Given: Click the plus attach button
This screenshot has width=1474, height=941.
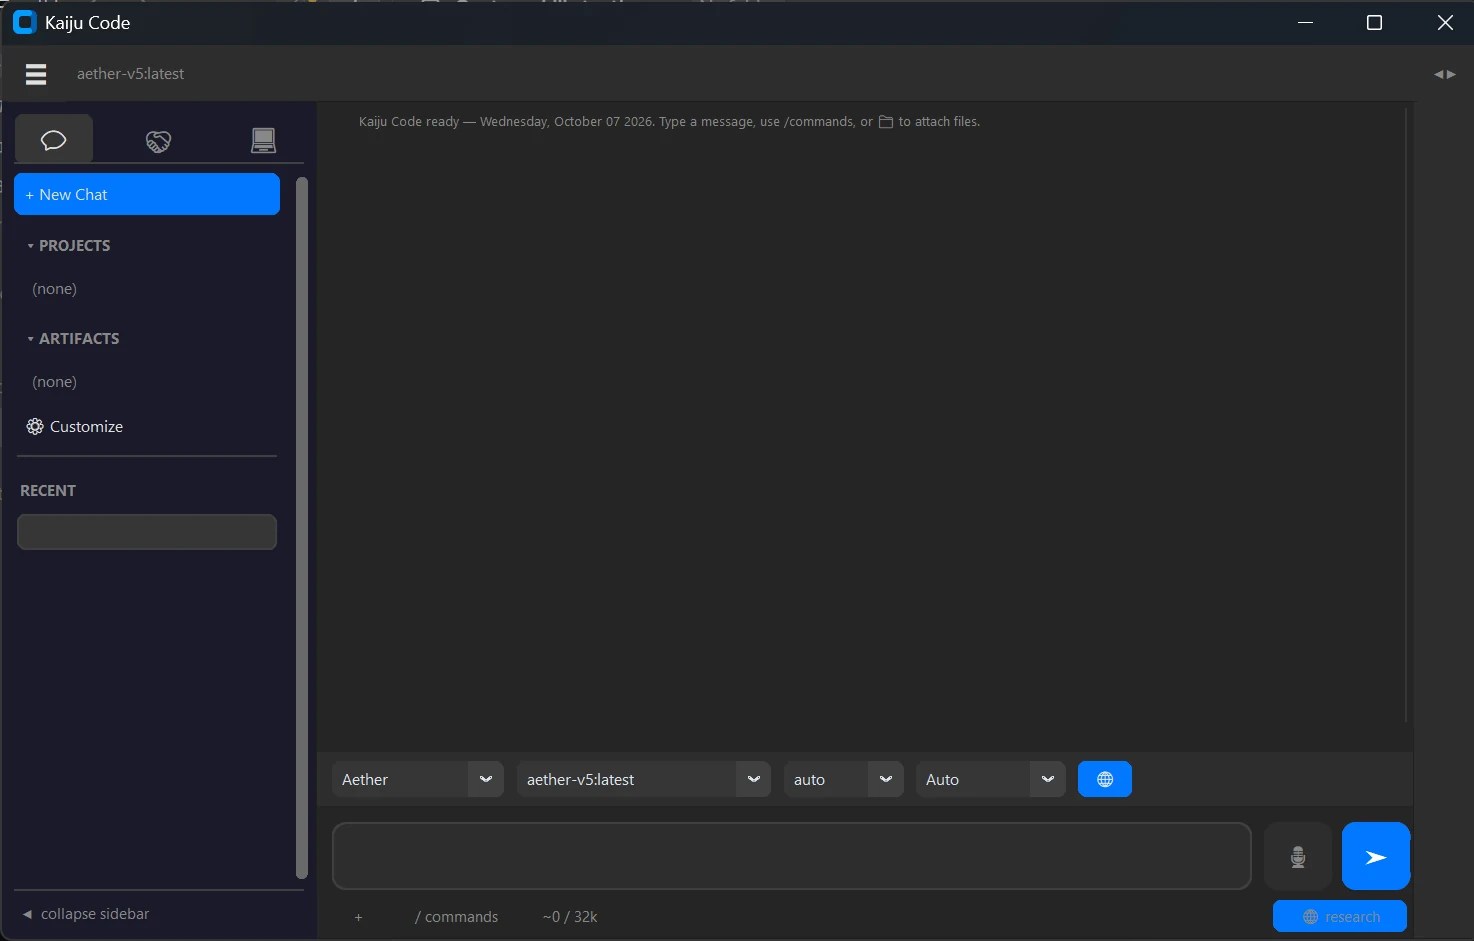Looking at the screenshot, I should pyautogui.click(x=358, y=917).
